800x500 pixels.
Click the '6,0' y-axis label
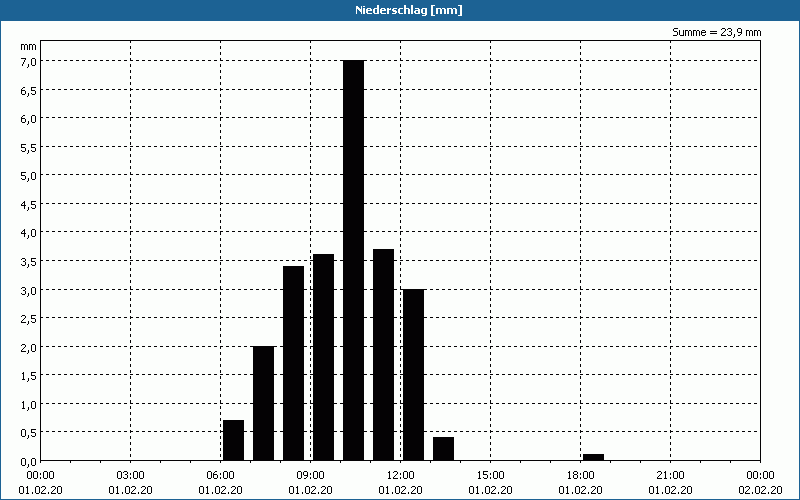[x=29, y=118]
